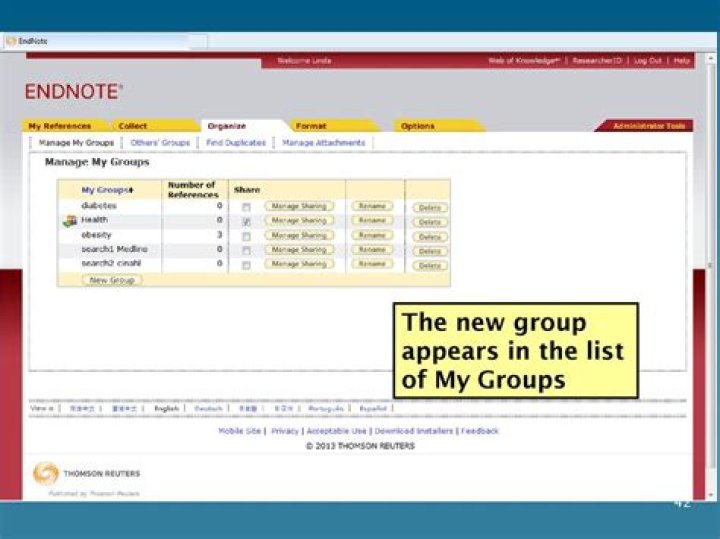Image resolution: width=720 pixels, height=539 pixels.
Task: Sort by the My Groups column header
Action: [x=107, y=190]
